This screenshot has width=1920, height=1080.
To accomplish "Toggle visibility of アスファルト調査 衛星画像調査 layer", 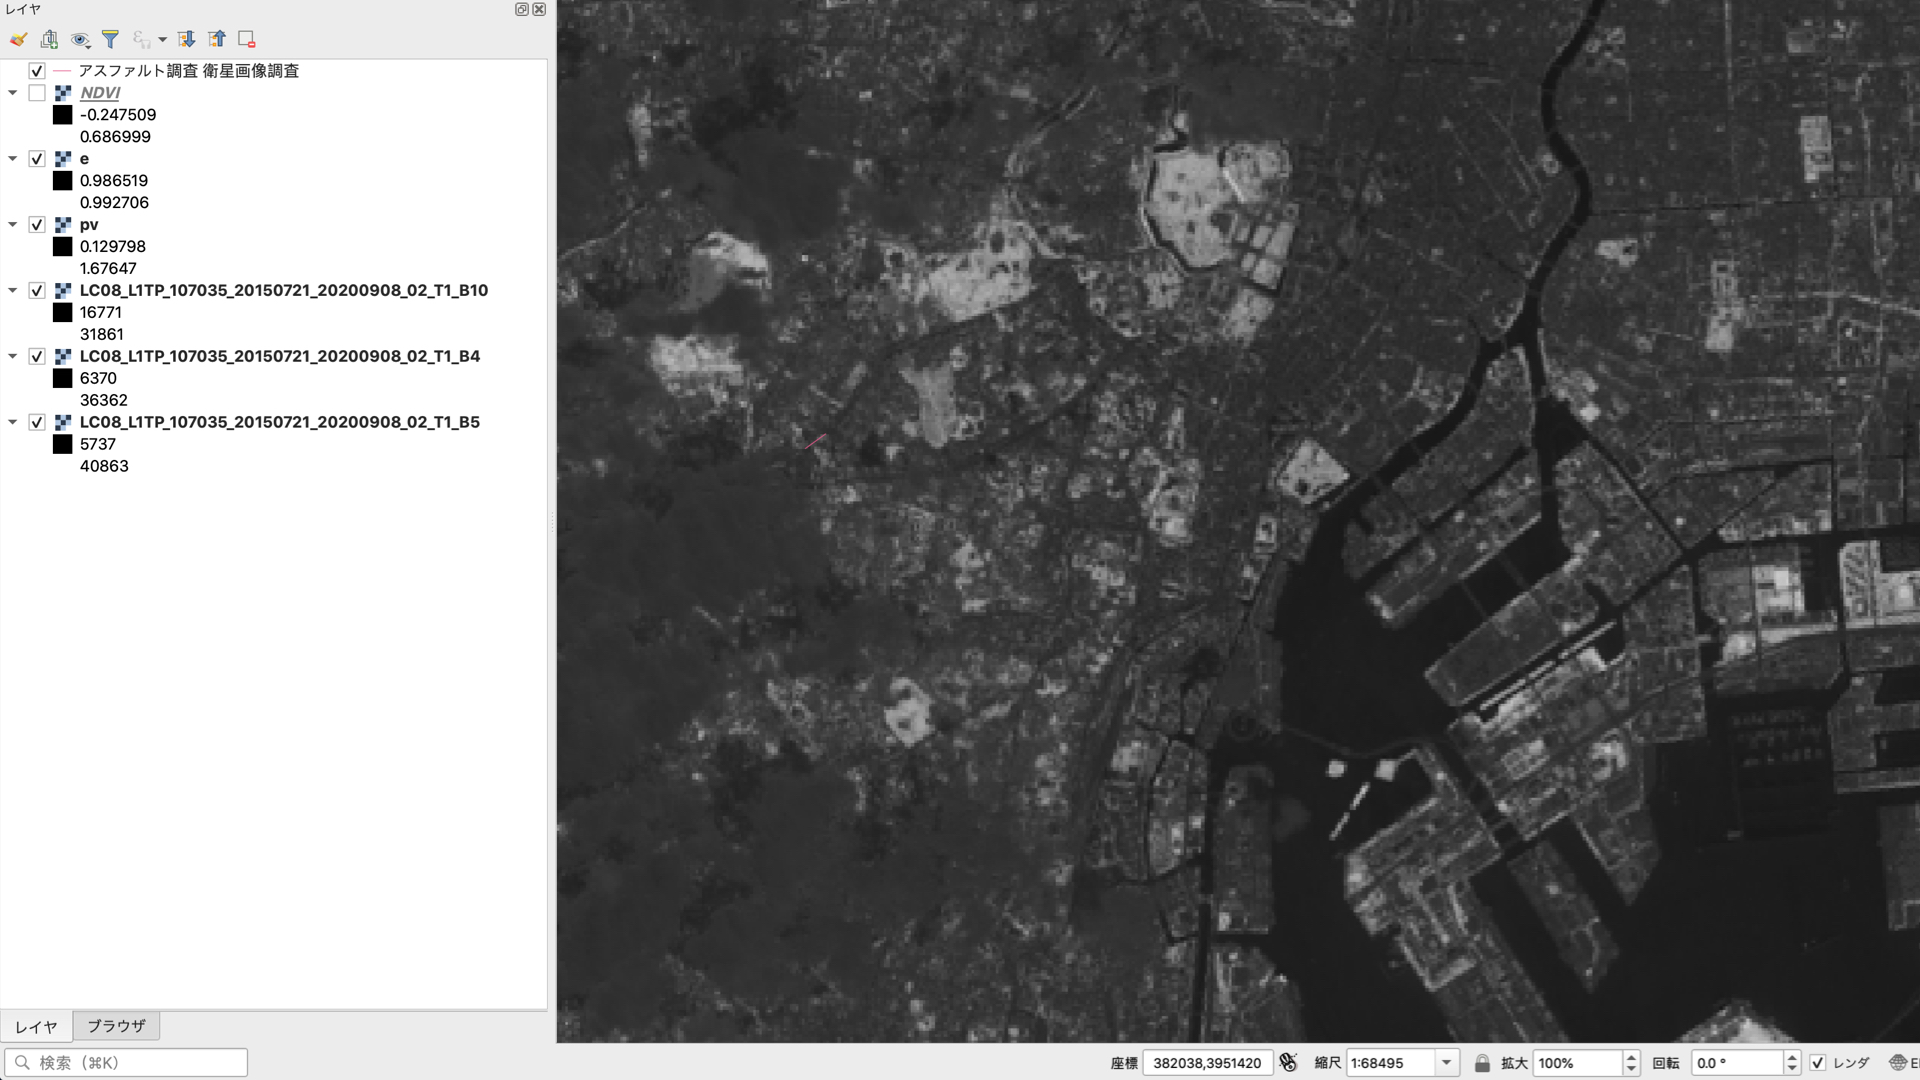I will coord(37,71).
